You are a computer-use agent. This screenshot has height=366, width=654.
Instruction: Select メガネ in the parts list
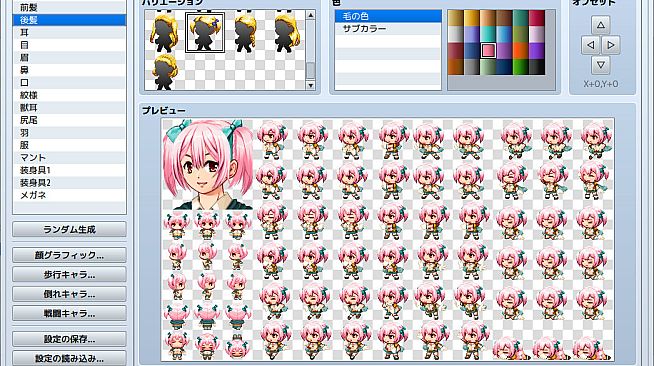(x=69, y=195)
